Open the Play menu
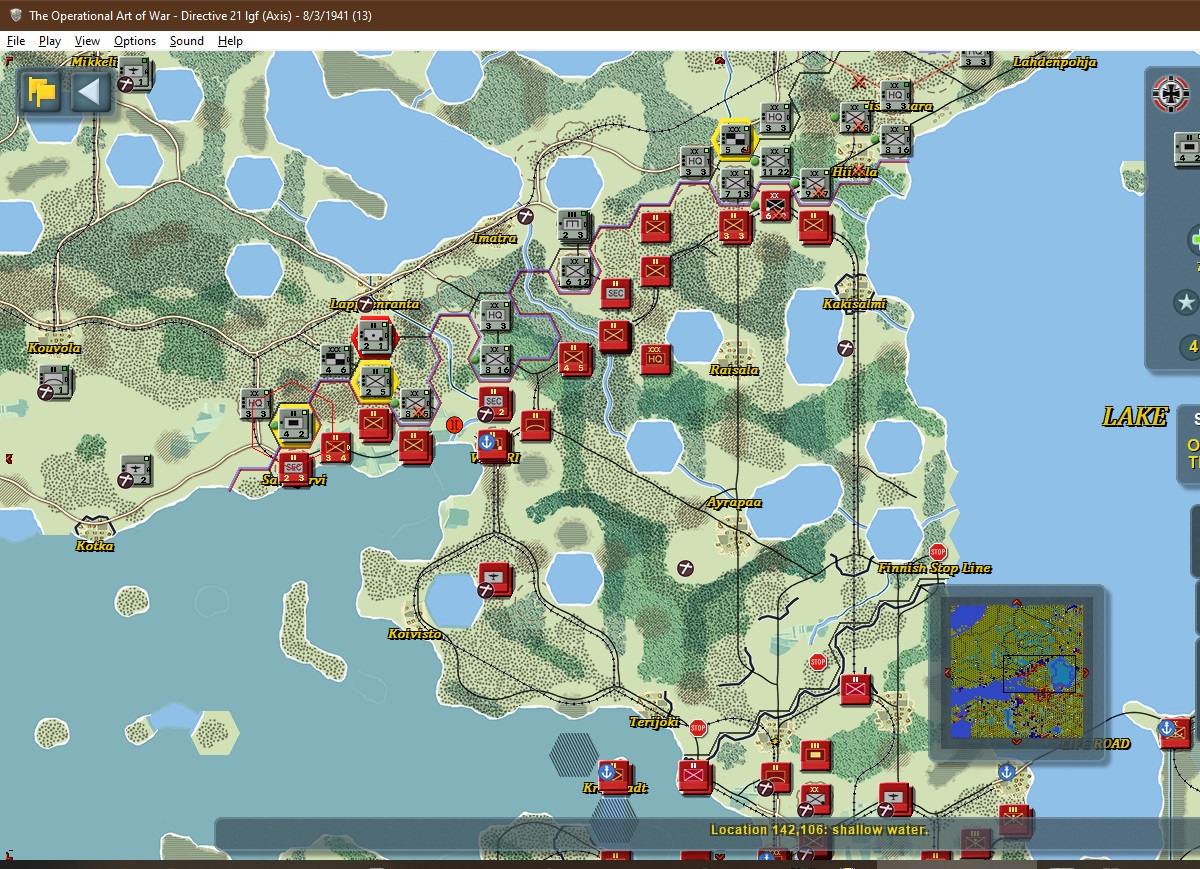Image resolution: width=1200 pixels, height=869 pixels. click(x=50, y=41)
